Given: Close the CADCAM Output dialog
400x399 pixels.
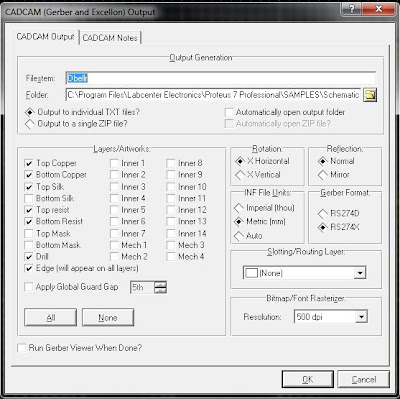Looking at the screenshot, I should pos(379,8).
